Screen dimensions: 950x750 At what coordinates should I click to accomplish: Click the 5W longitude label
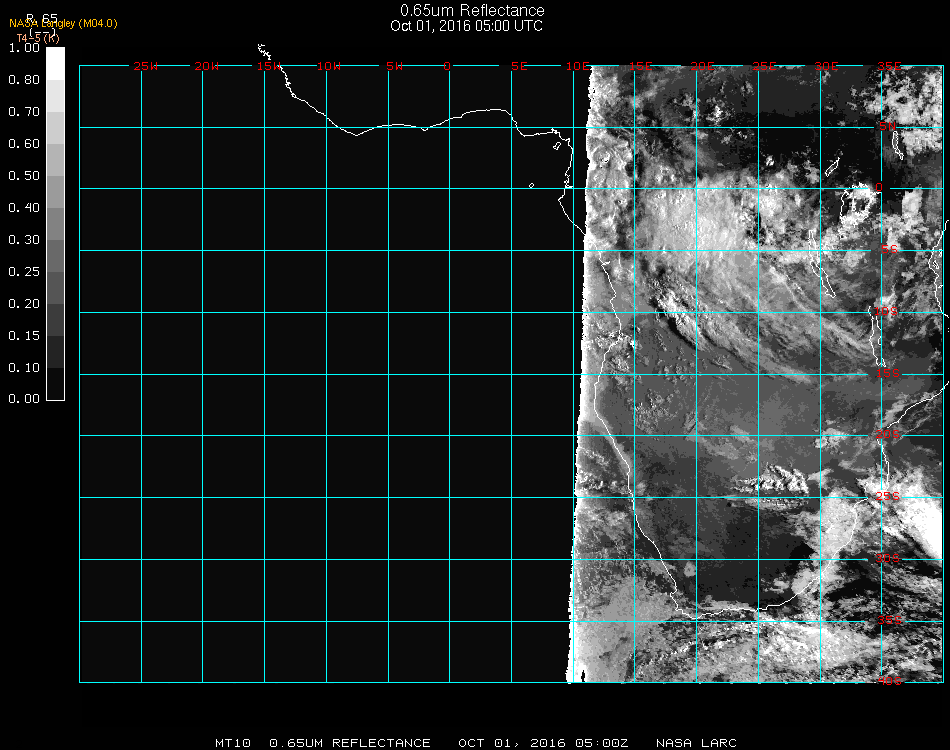pos(394,66)
